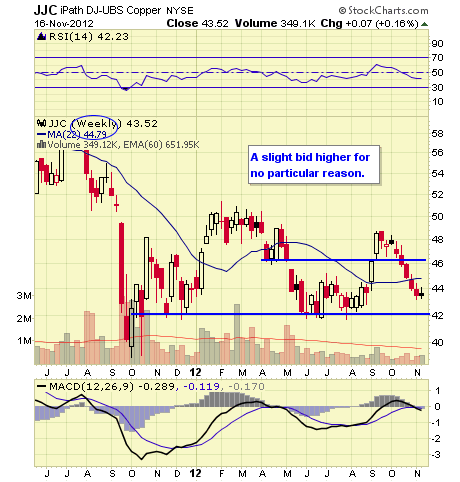The width and height of the screenshot is (460, 482).
Task: Click the date 16-Nov-2012
Action: 64,24
